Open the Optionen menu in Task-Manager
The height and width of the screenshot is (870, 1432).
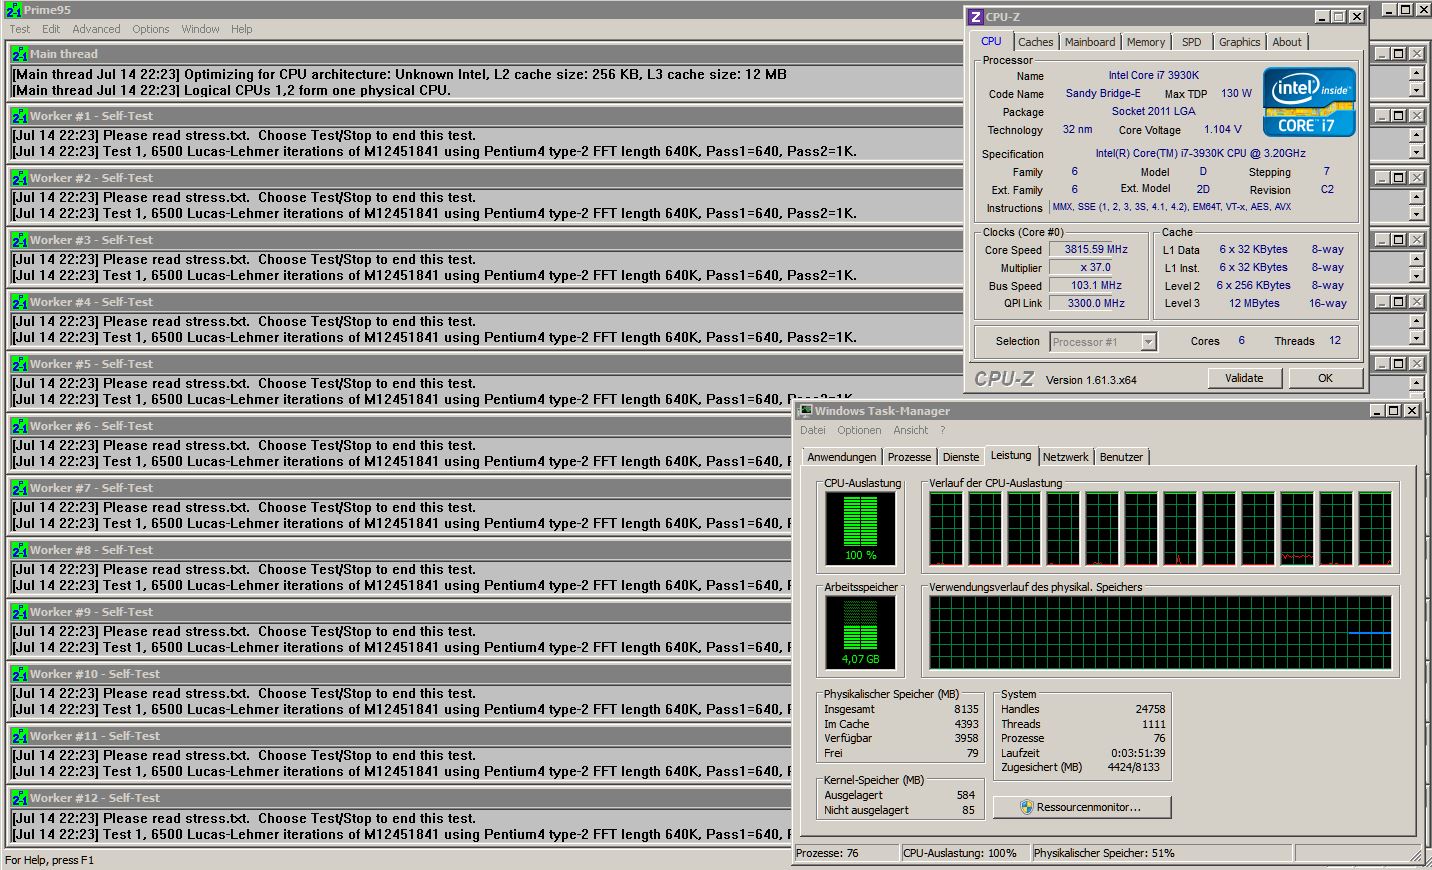pyautogui.click(x=859, y=430)
